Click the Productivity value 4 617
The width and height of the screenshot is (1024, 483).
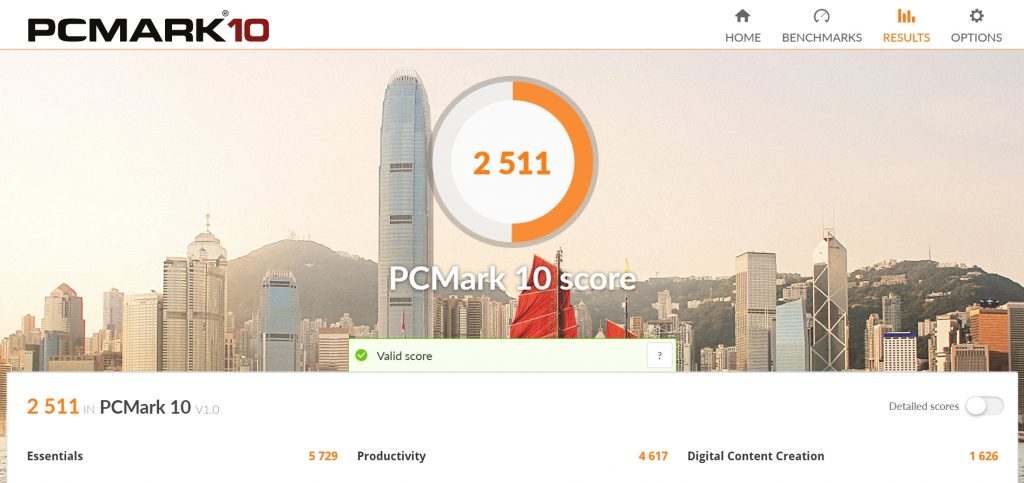pyautogui.click(x=654, y=456)
